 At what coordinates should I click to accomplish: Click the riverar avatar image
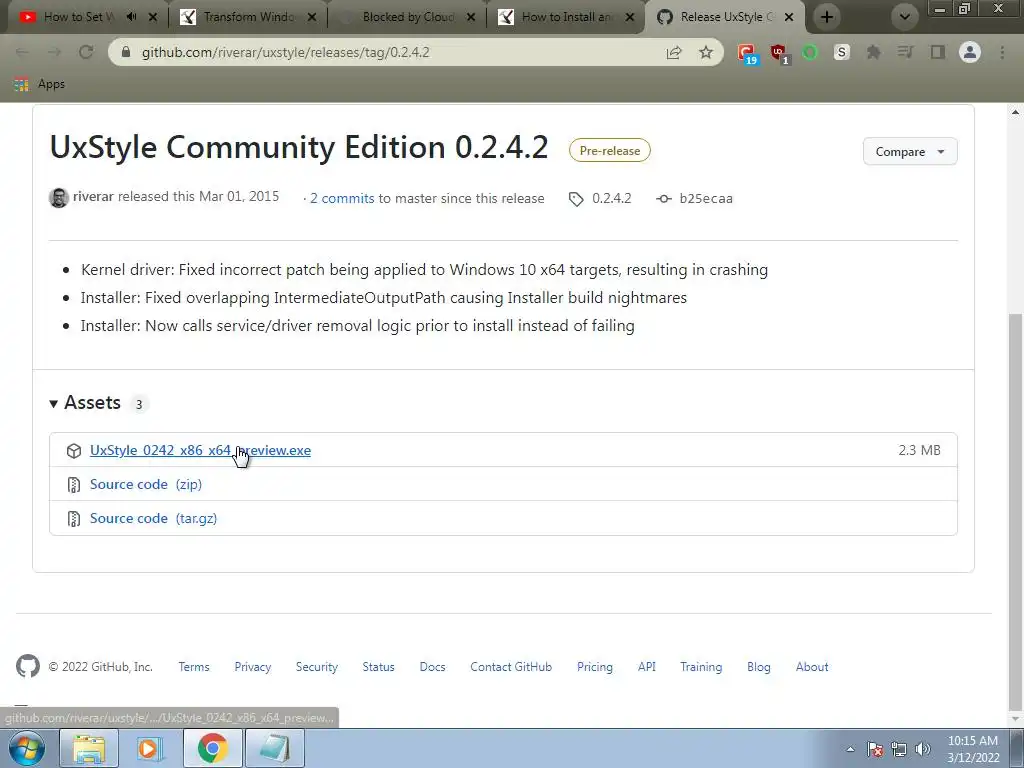[x=59, y=197]
